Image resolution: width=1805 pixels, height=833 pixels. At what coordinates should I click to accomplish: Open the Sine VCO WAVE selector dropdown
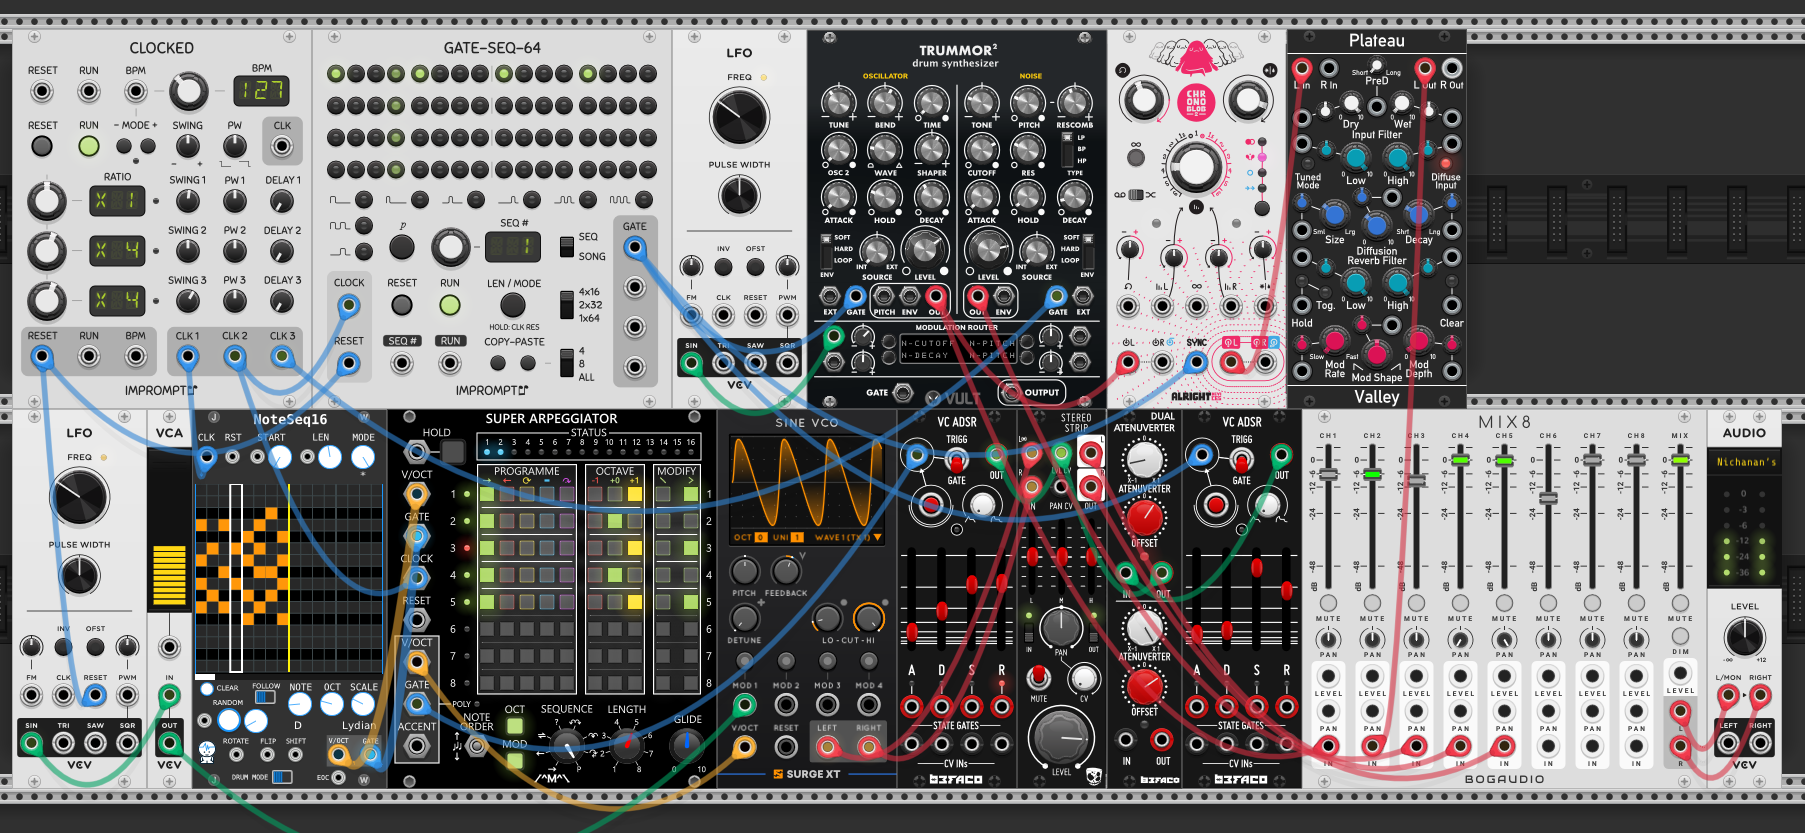pyautogui.click(x=848, y=537)
